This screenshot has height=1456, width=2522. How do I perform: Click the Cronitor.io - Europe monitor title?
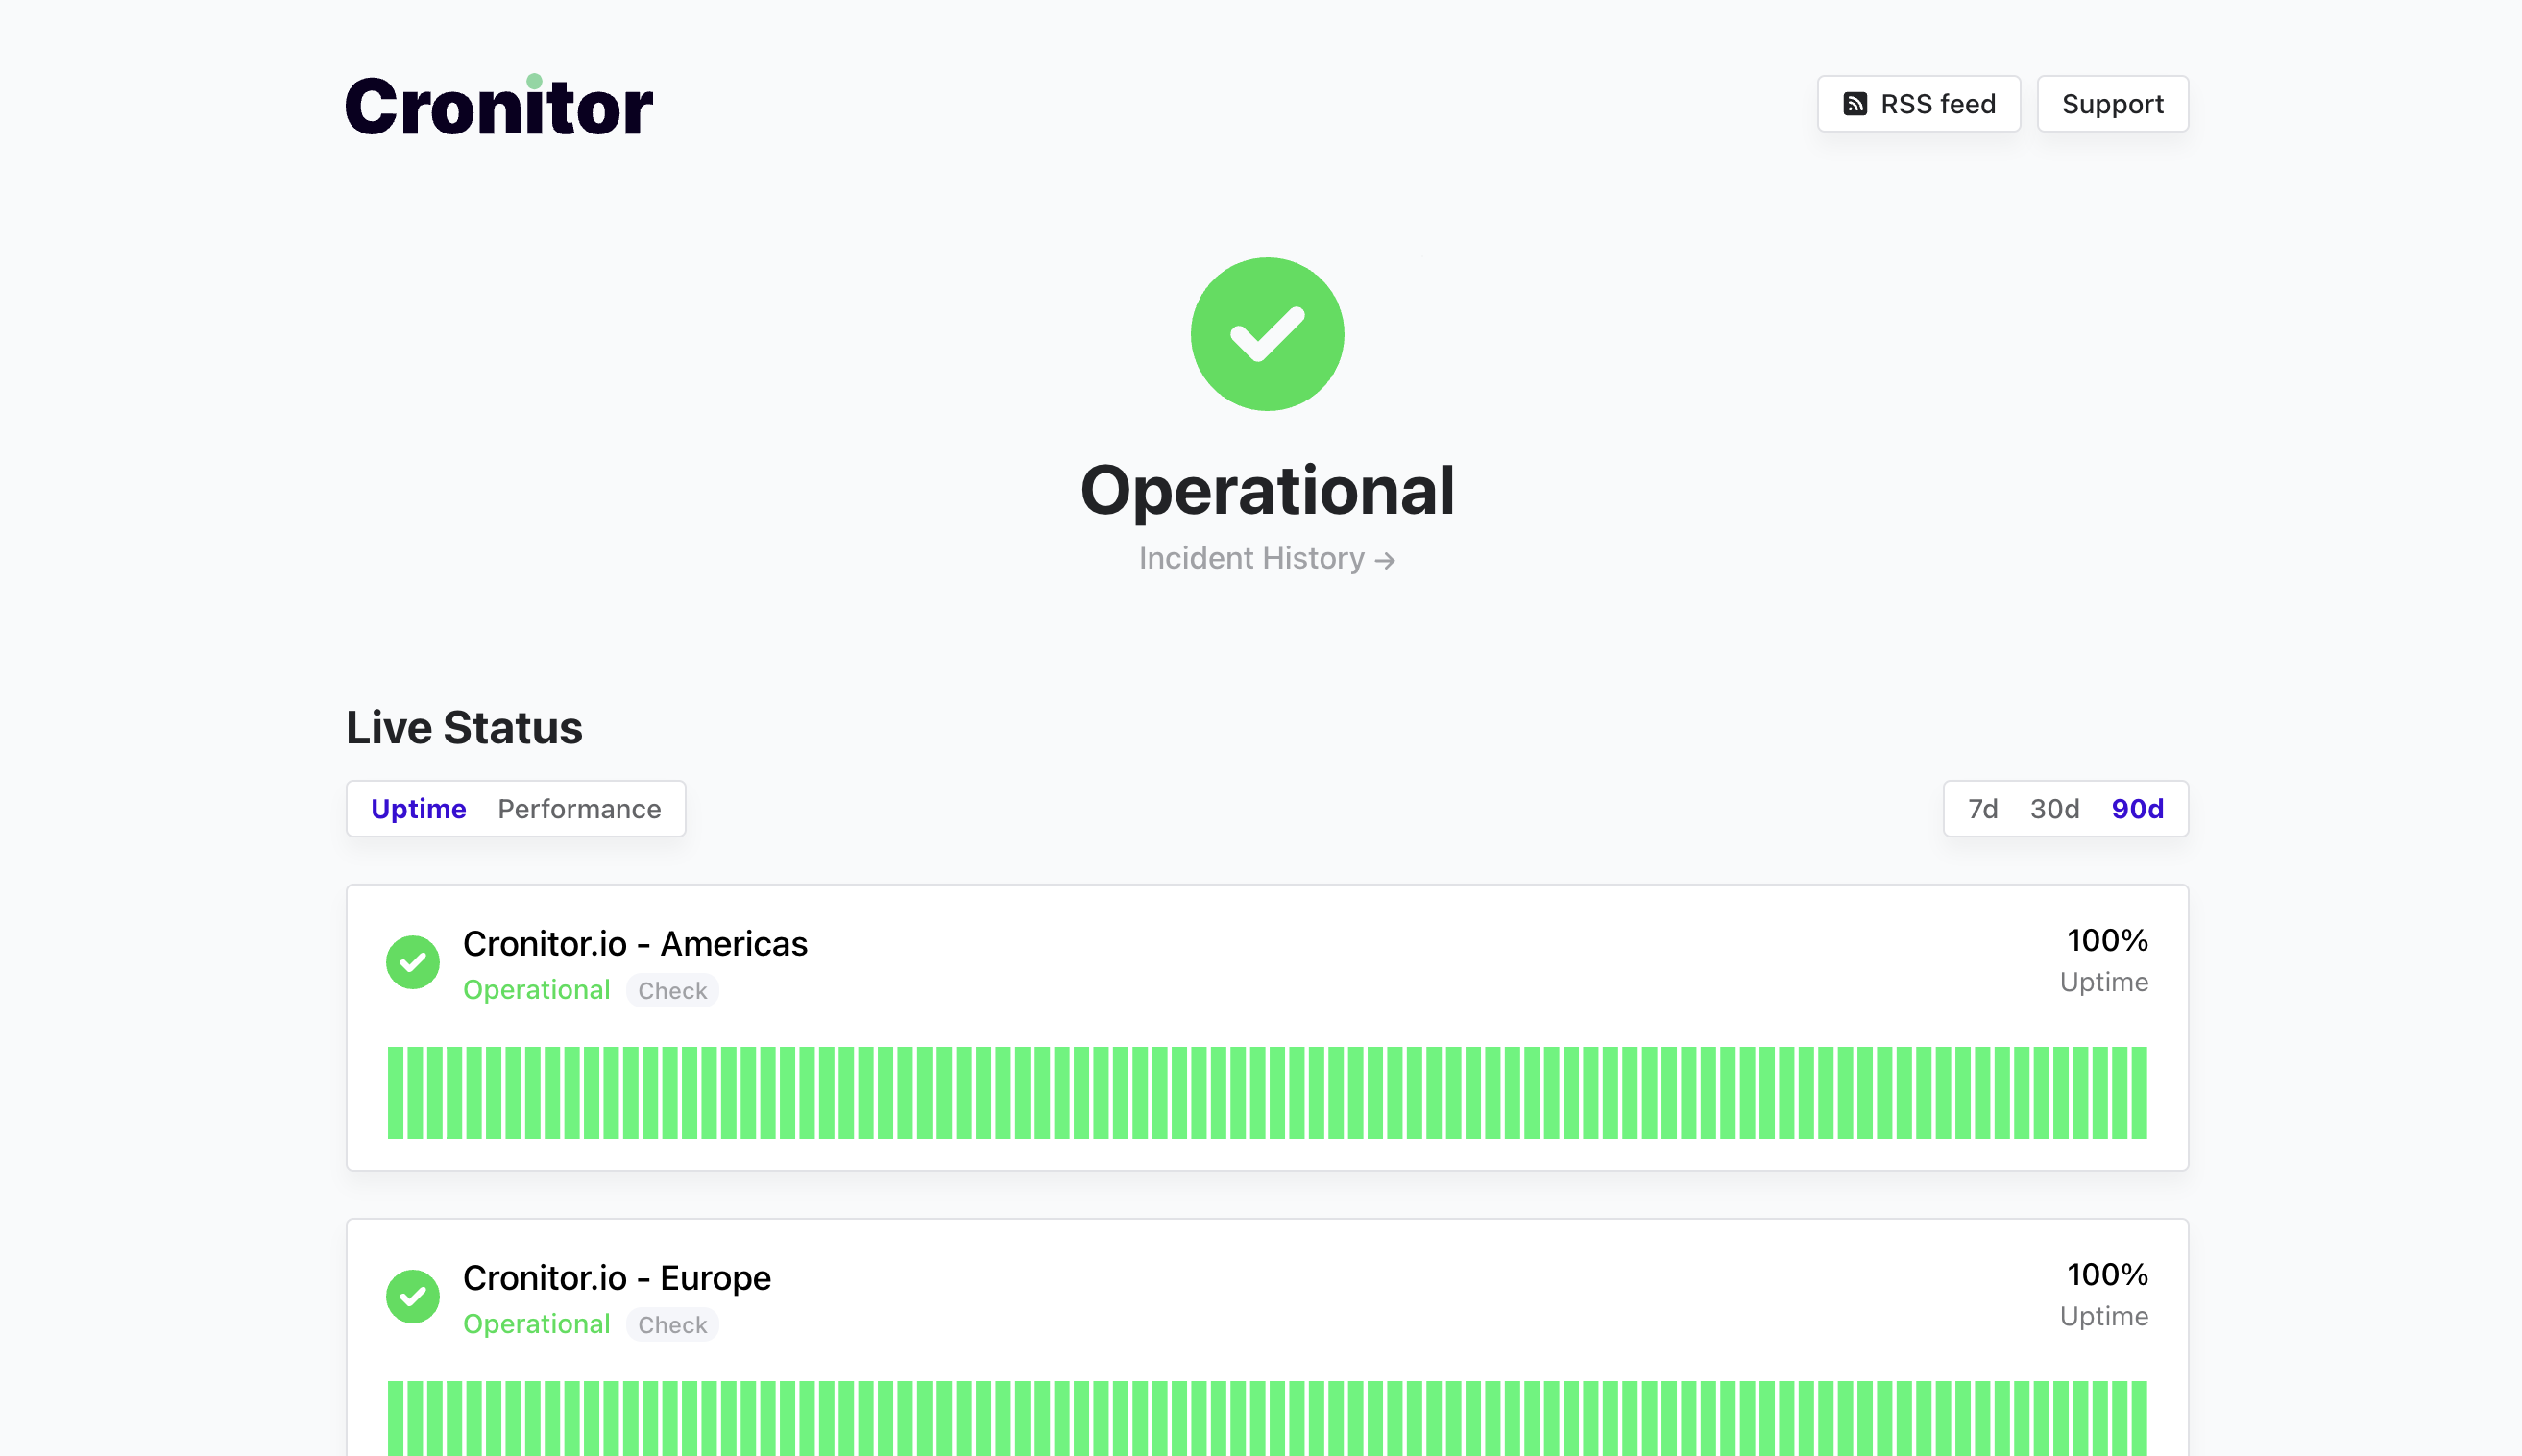[617, 1278]
